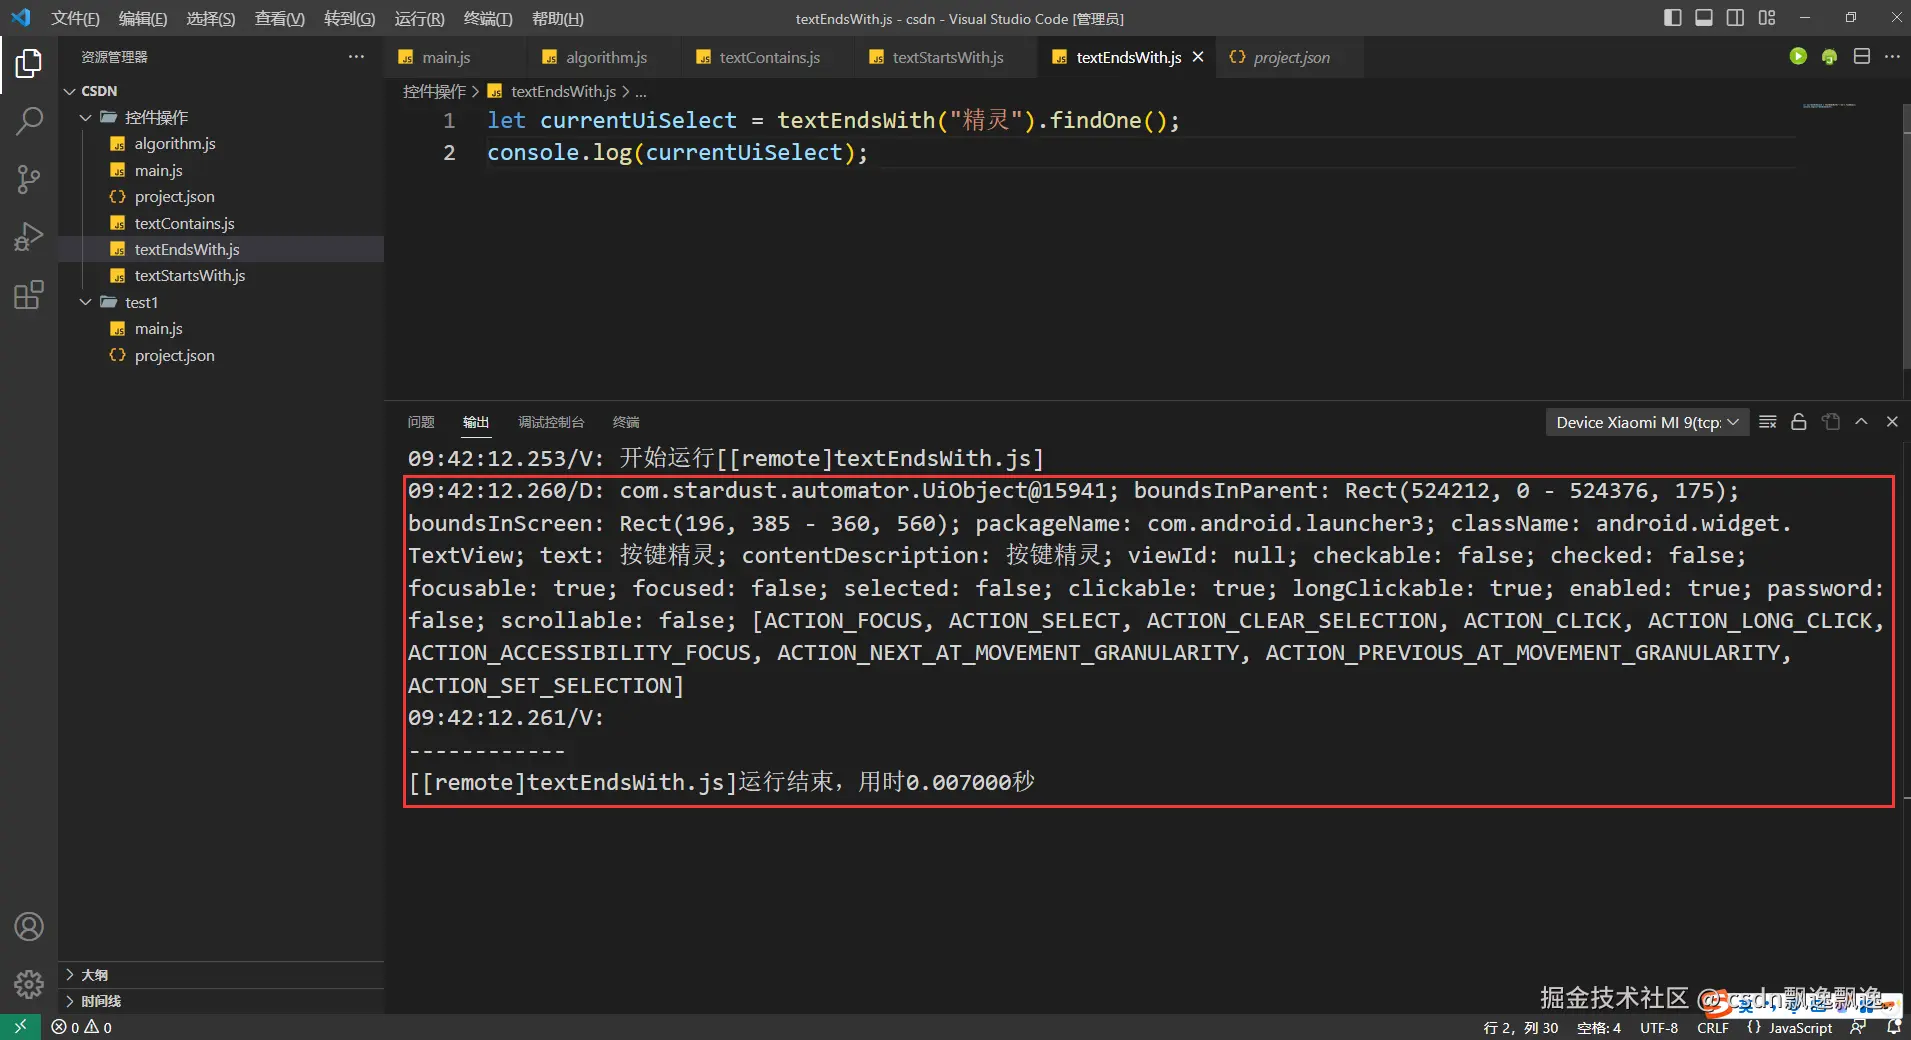Open the Extensions view
Viewport: 1911px width, 1040px height.
click(29, 295)
